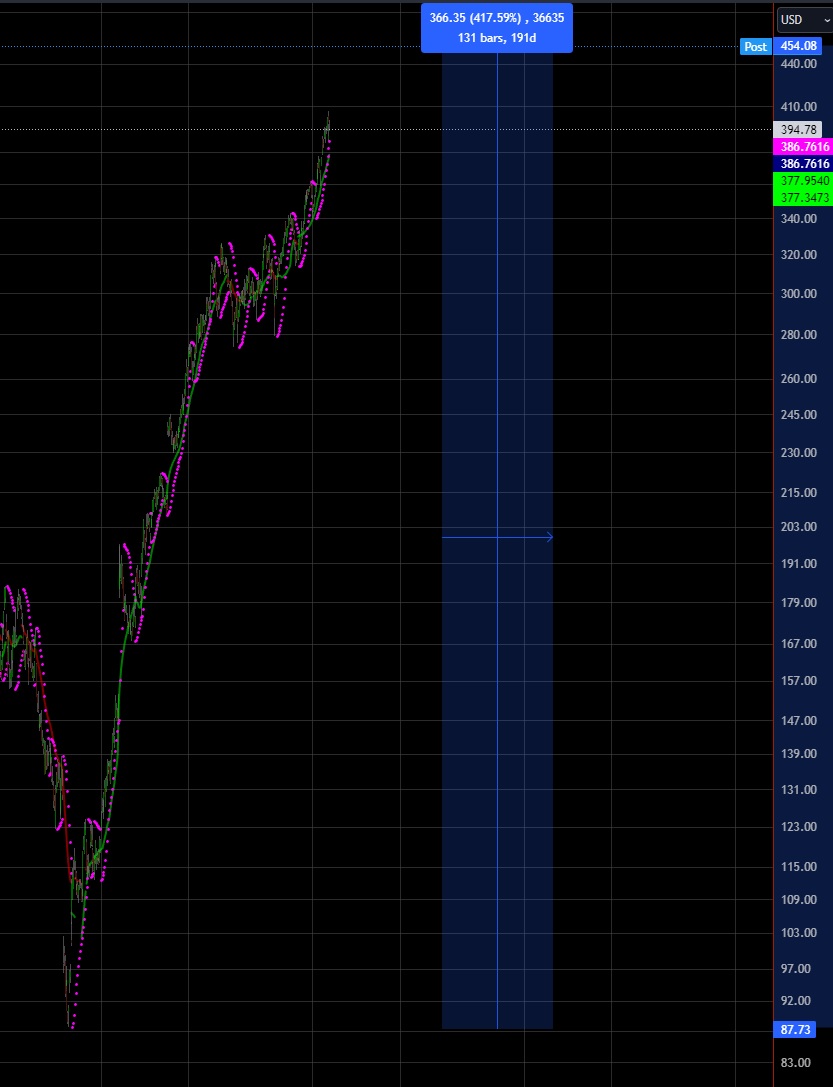Screen dimensions: 833x1087
Task: Select a candlestick at the chart peak
Action: coord(328,120)
